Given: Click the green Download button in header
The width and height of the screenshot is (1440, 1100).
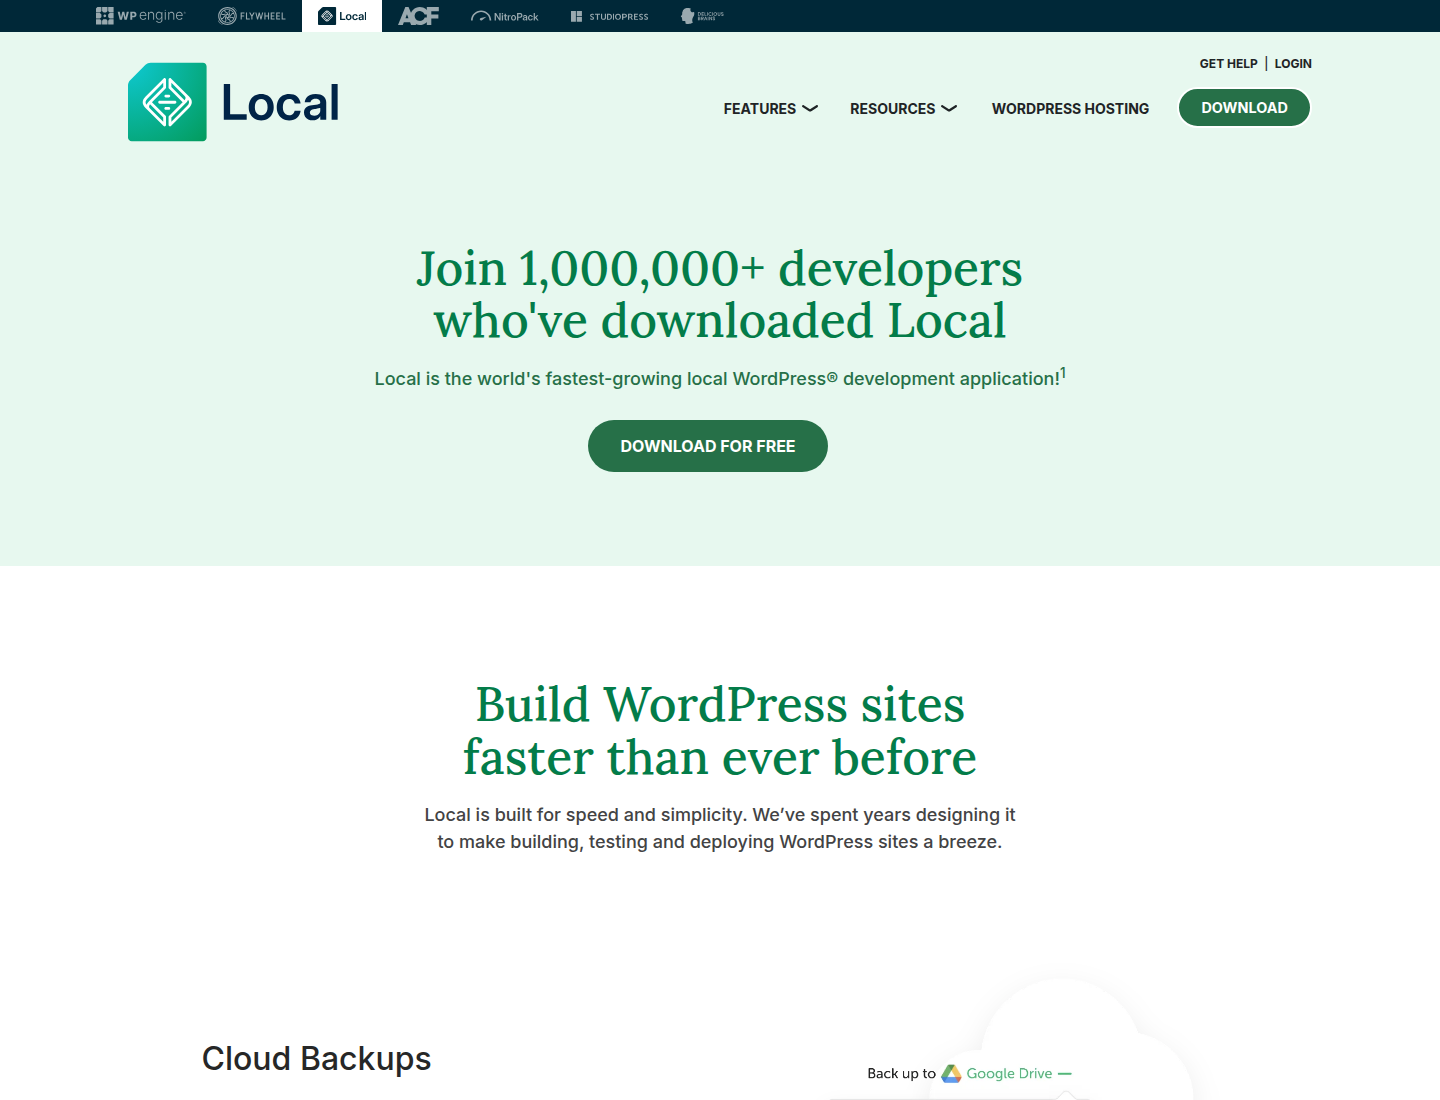Looking at the screenshot, I should coord(1244,107).
